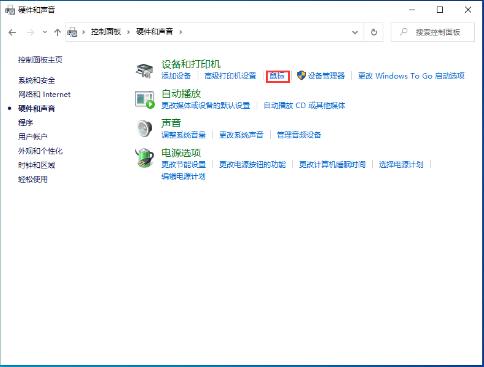
Task: Expand the address bar history dropdown
Action: (355, 32)
